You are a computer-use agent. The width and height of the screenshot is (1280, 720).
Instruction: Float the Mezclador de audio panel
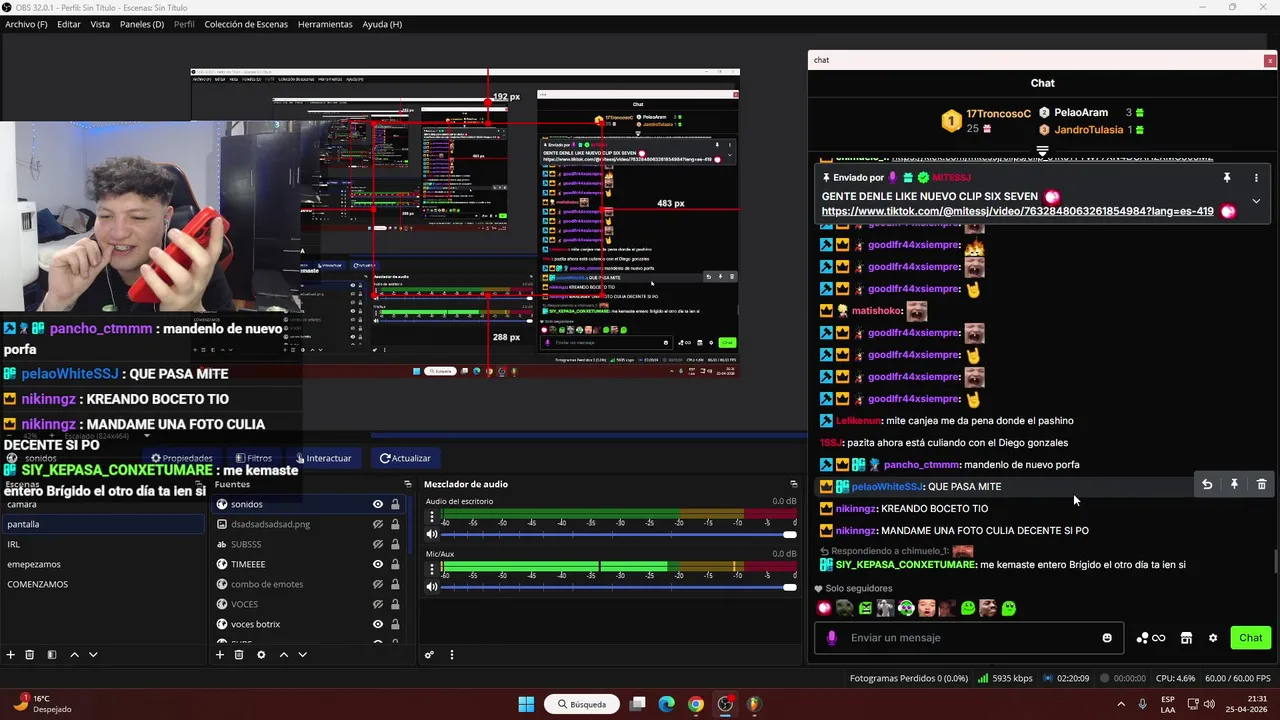pyautogui.click(x=793, y=484)
